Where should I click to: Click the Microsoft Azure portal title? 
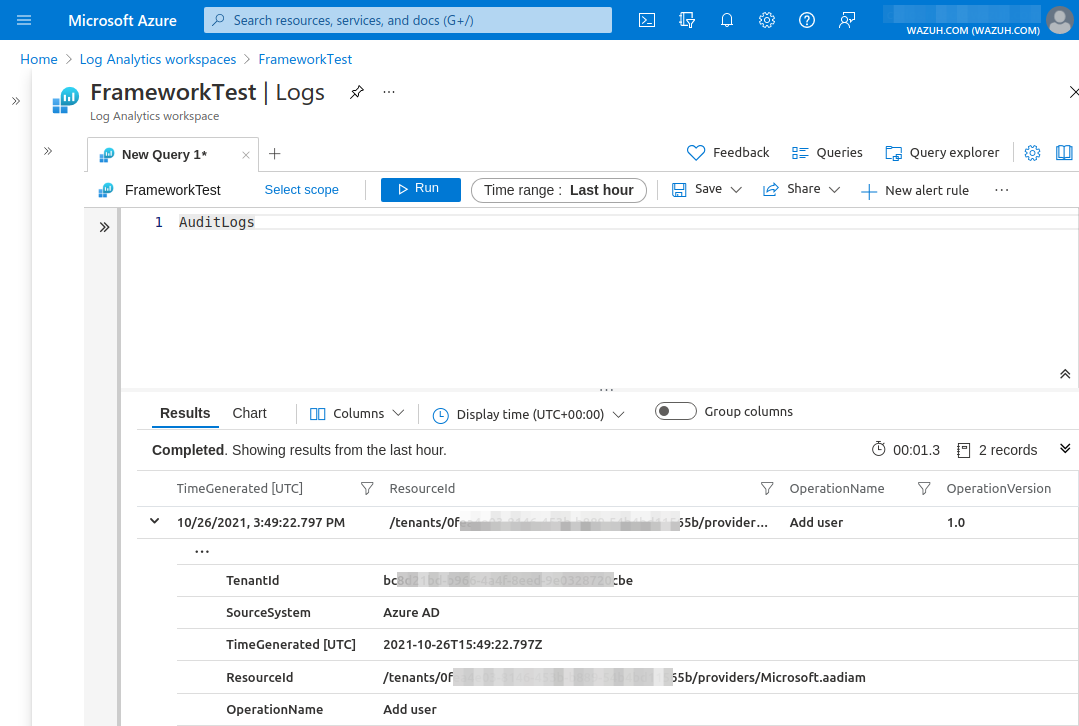pyautogui.click(x=122, y=21)
